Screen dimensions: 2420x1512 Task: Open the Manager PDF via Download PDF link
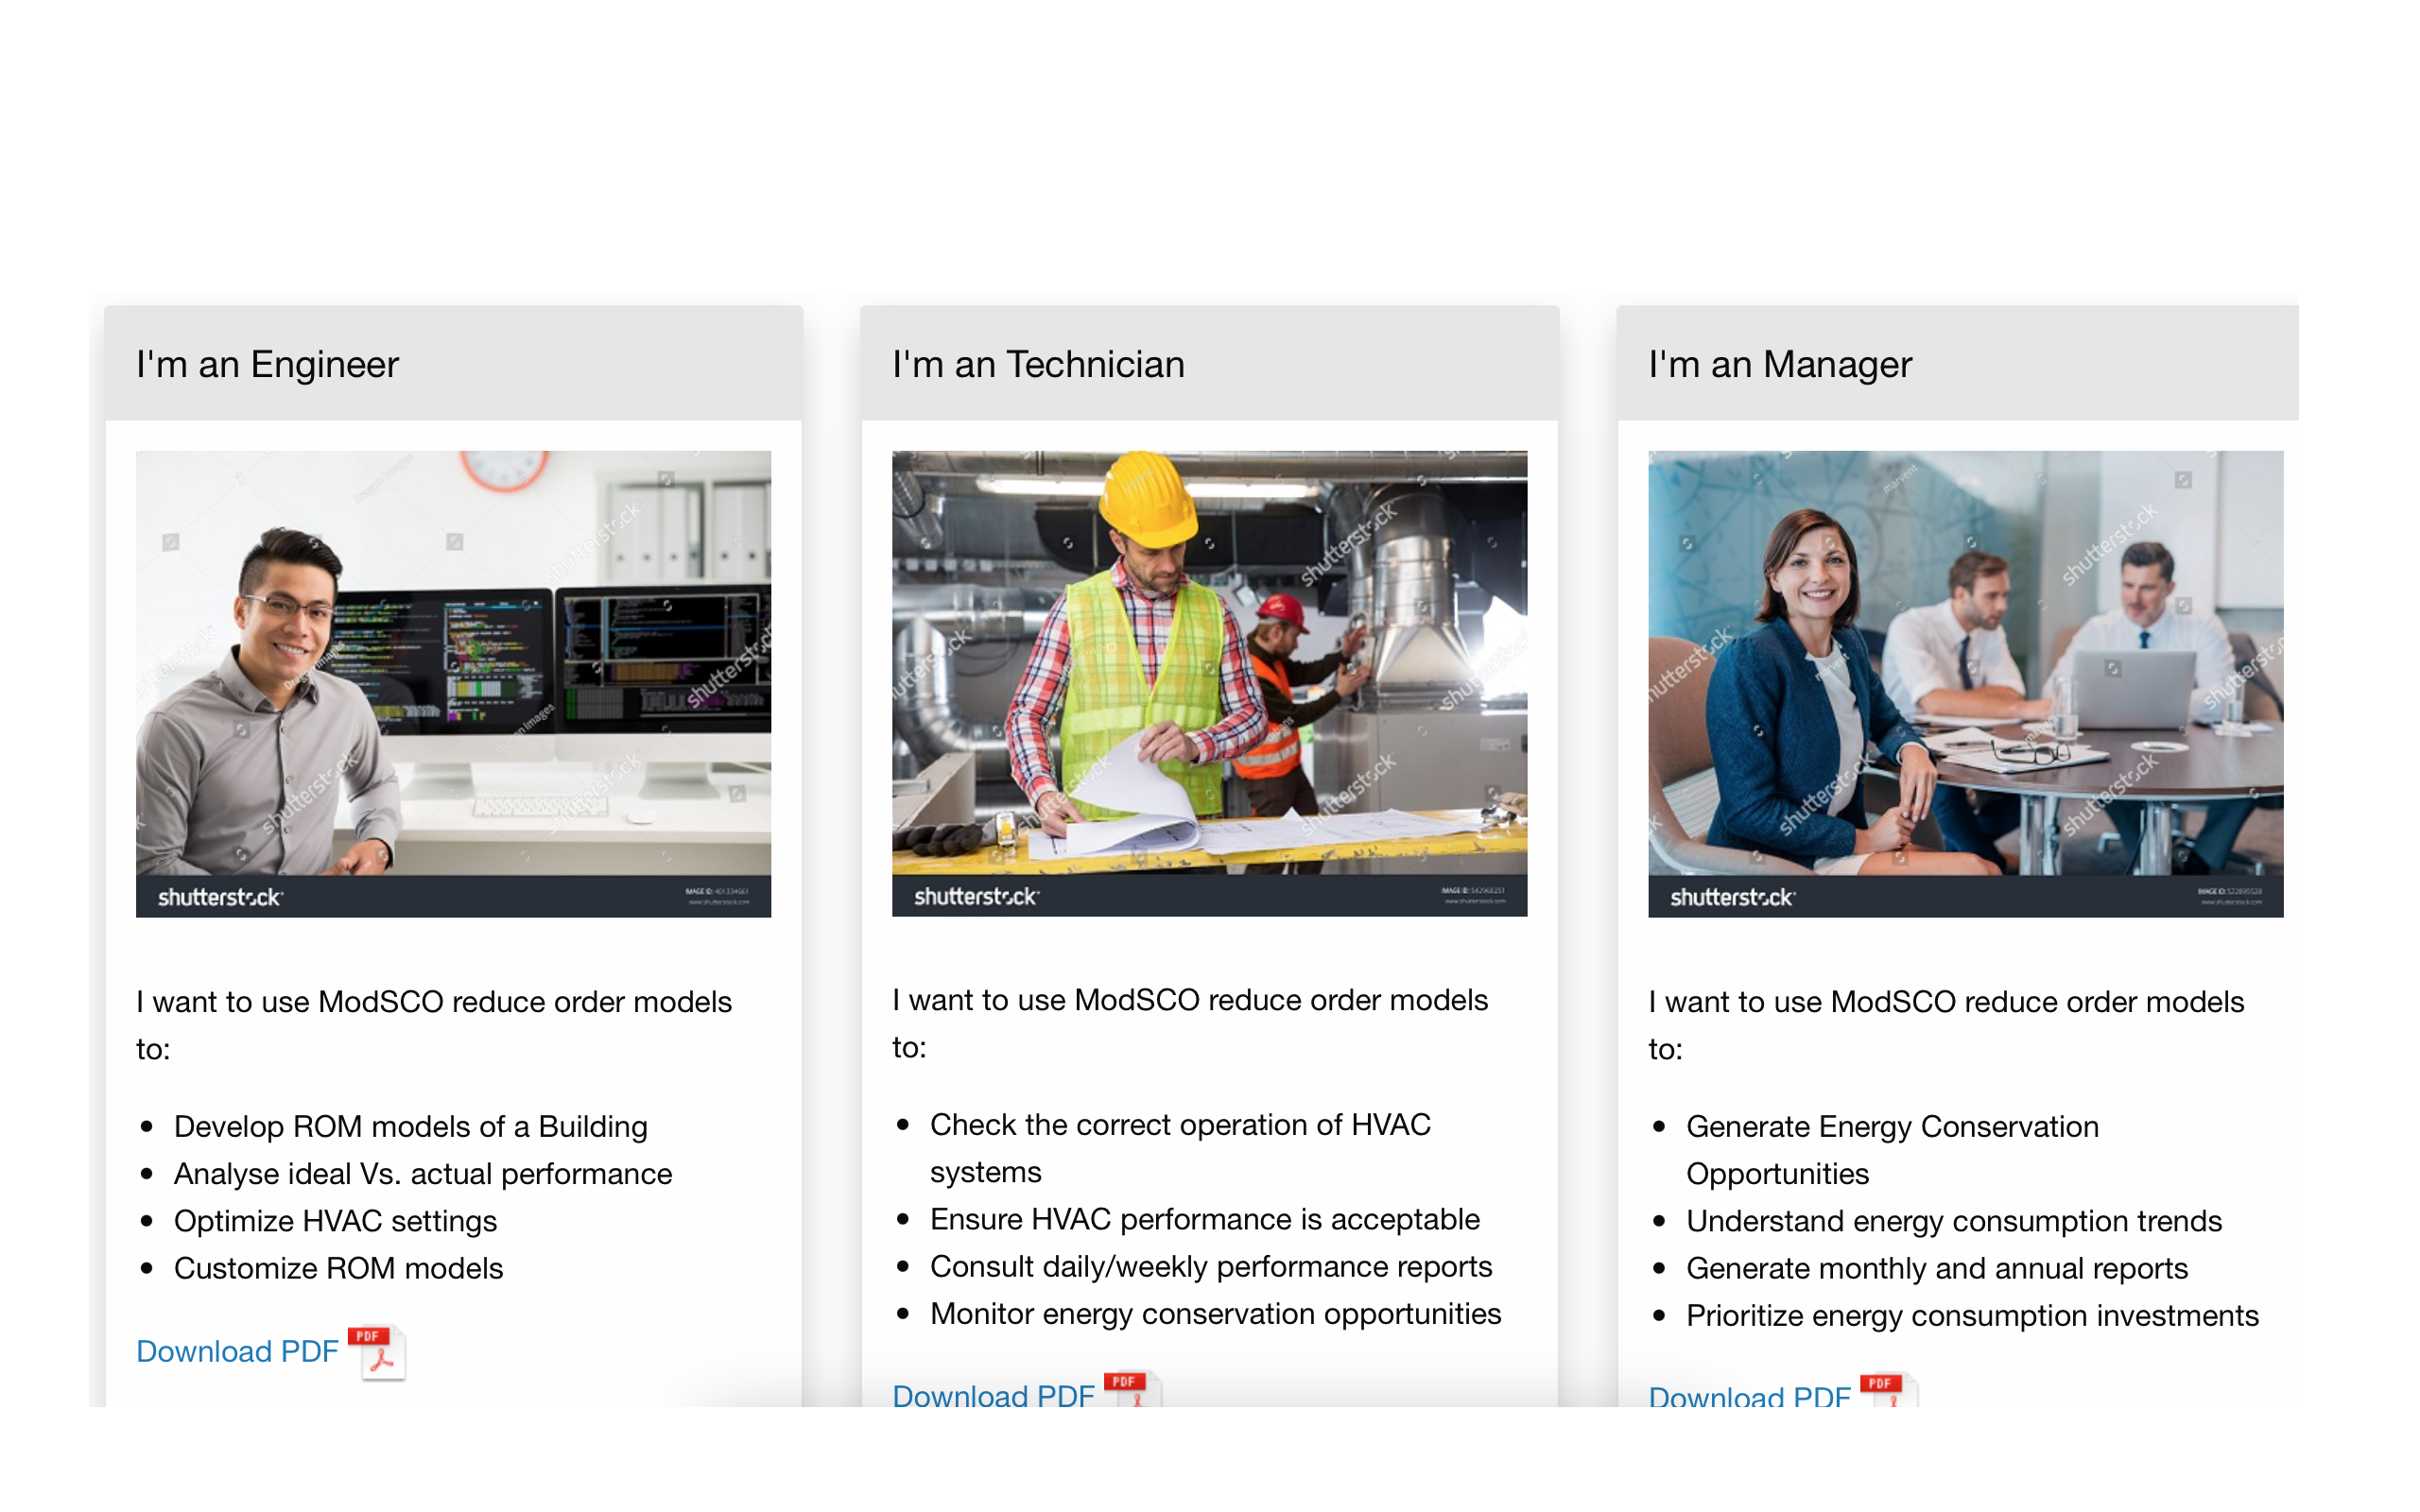(x=1748, y=1394)
